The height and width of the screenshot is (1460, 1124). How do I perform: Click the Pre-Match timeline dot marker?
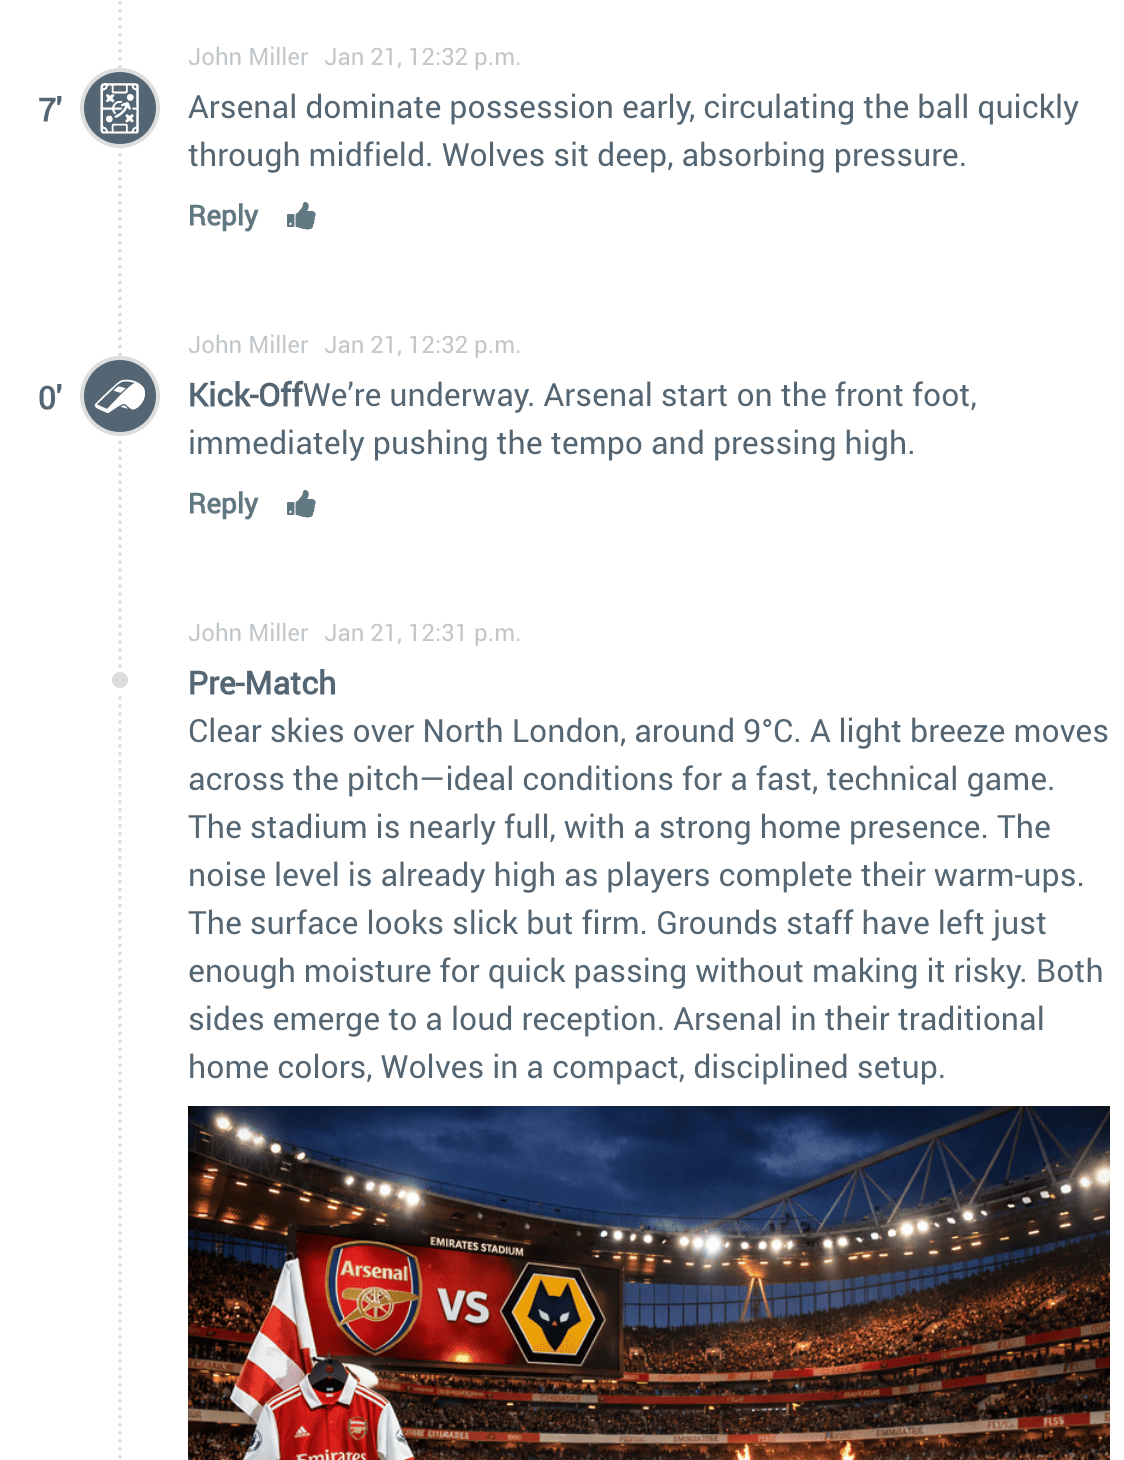pyautogui.click(x=120, y=680)
